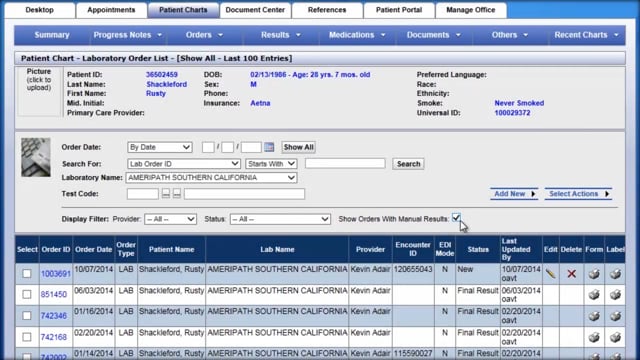Open the Provider filter dropdown
Image resolution: width=640 pixels, height=360 pixels.
pos(170,219)
